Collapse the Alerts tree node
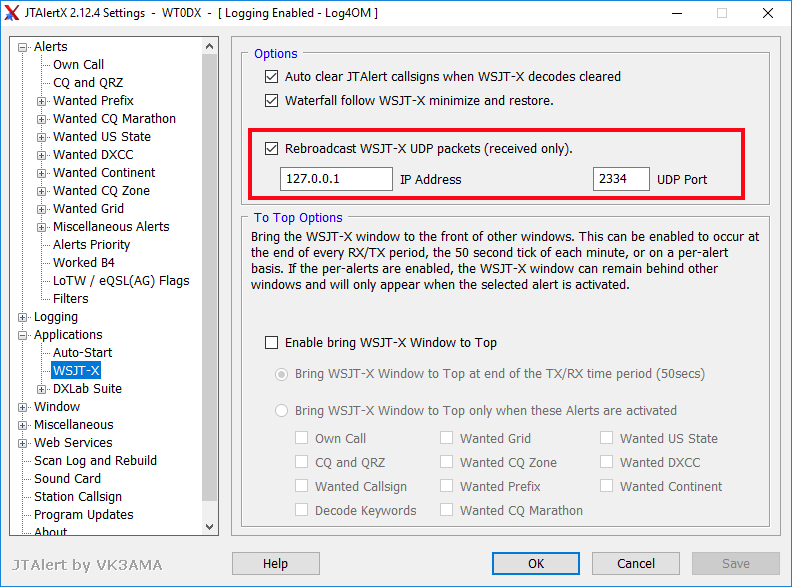Viewport: 792px width, 587px height. point(22,47)
